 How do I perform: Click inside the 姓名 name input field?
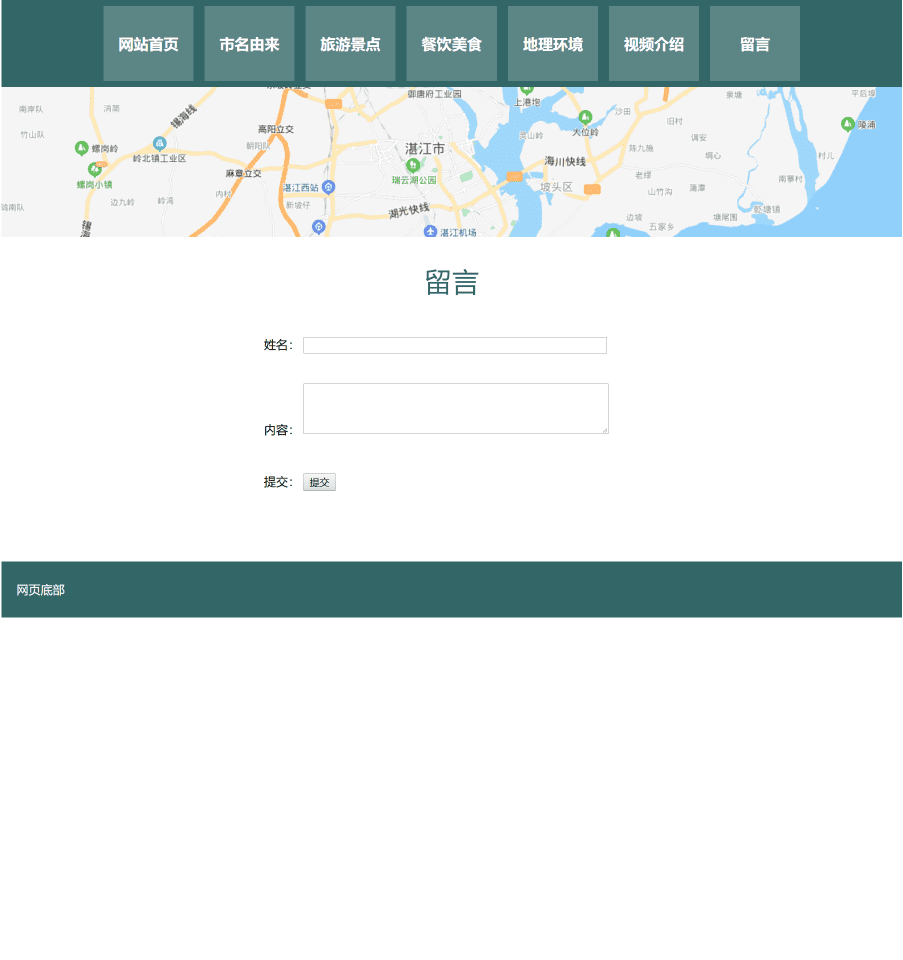click(455, 345)
